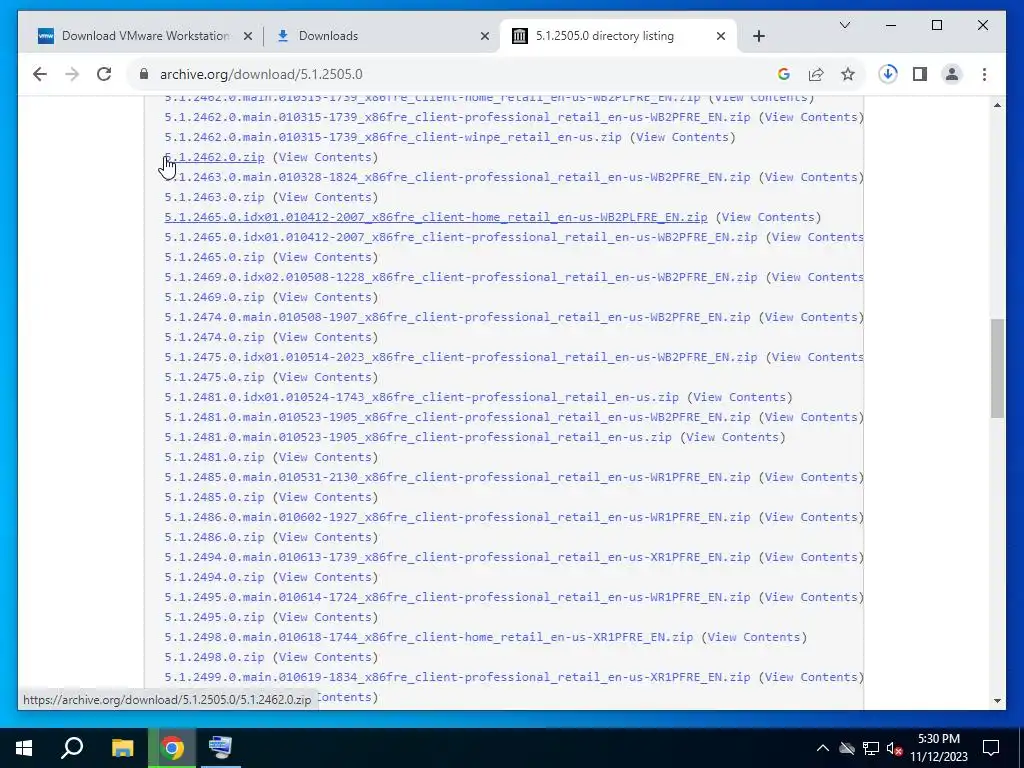Open 5.1.2475.0.zip link
Screen dimensions: 1024x768
(214, 377)
